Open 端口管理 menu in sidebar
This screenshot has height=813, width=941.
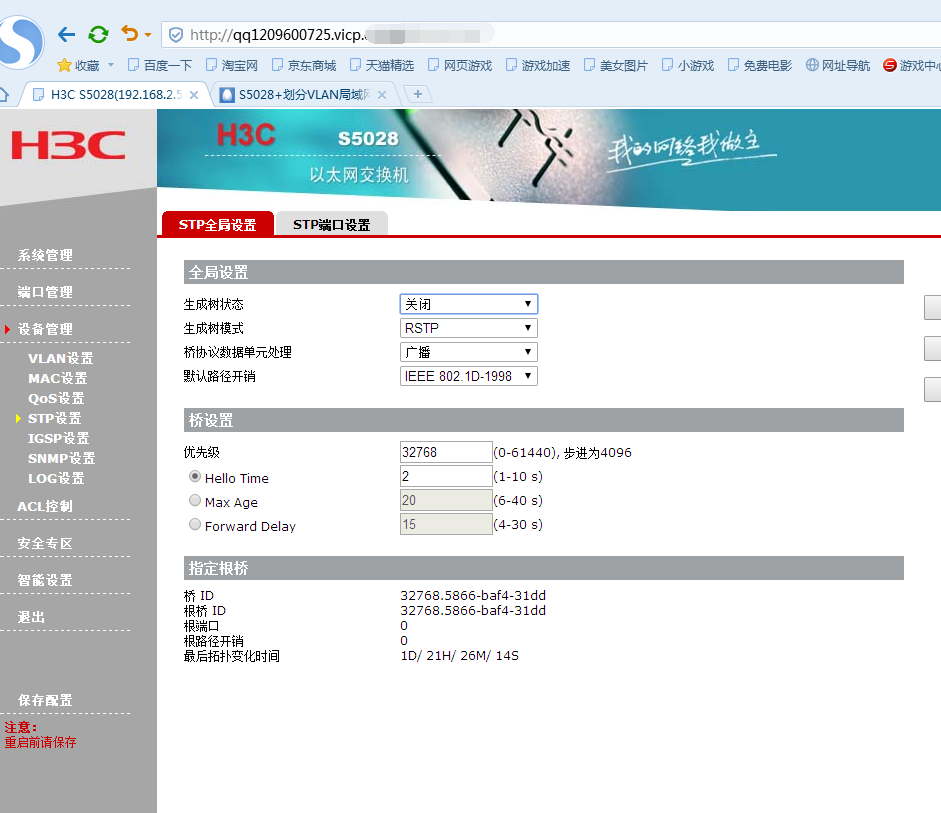coord(45,292)
